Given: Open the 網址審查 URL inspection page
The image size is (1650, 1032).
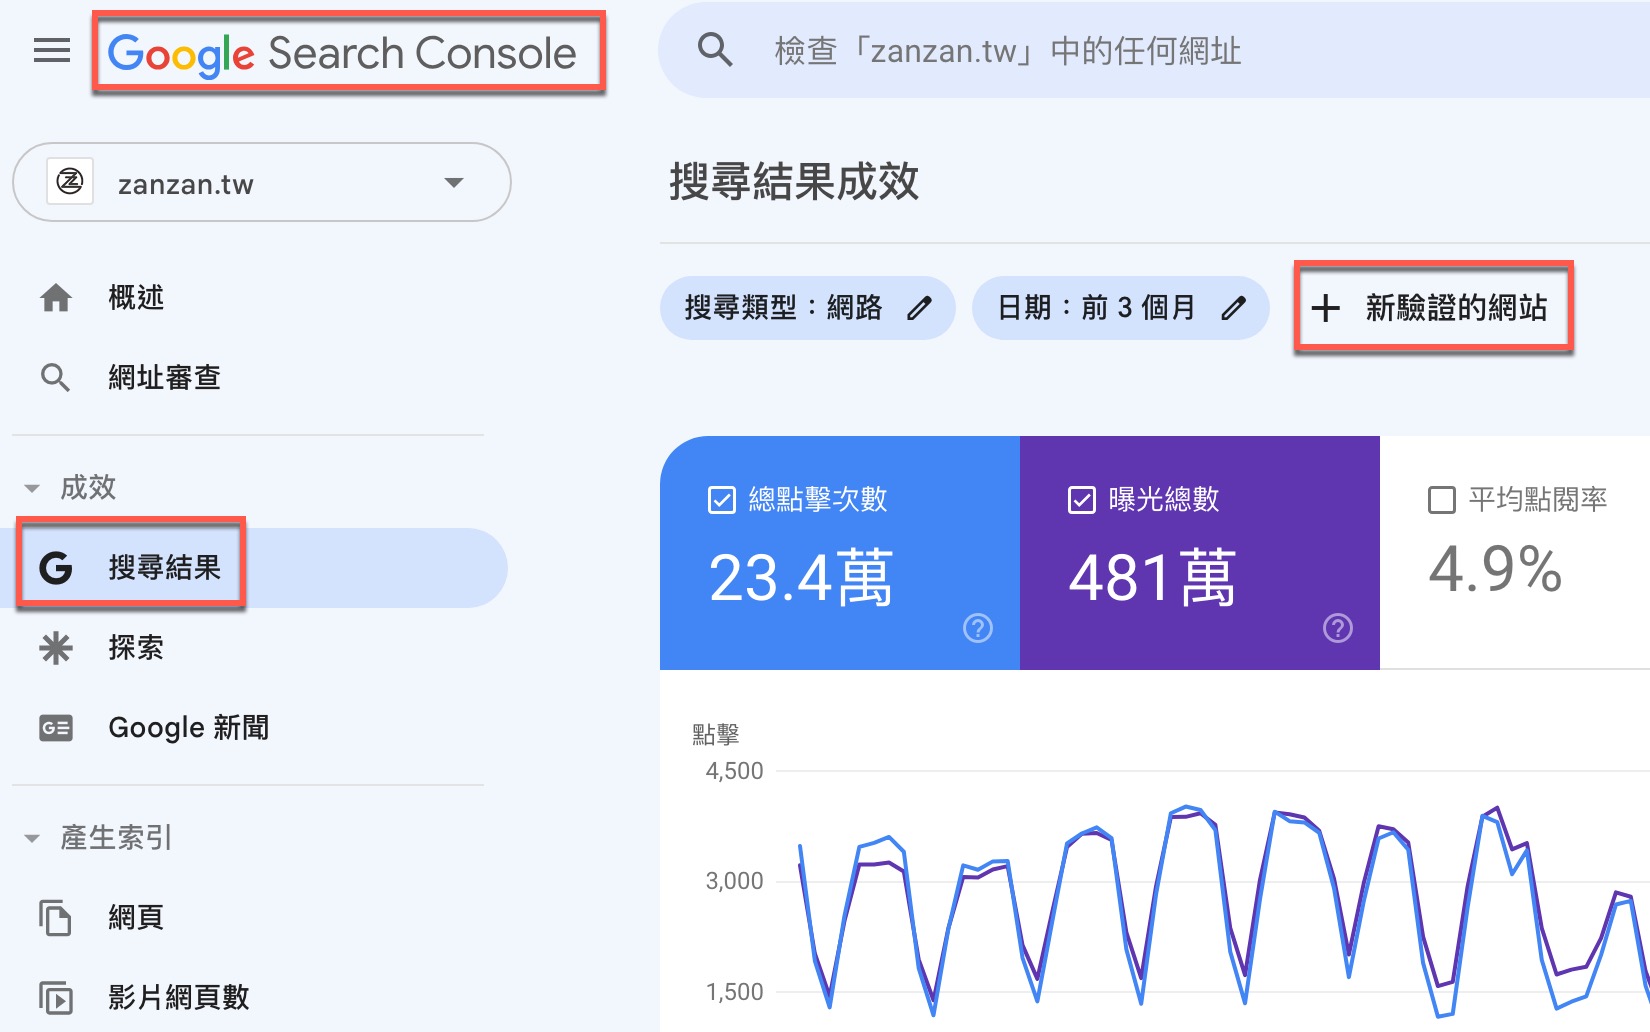Looking at the screenshot, I should point(164,377).
